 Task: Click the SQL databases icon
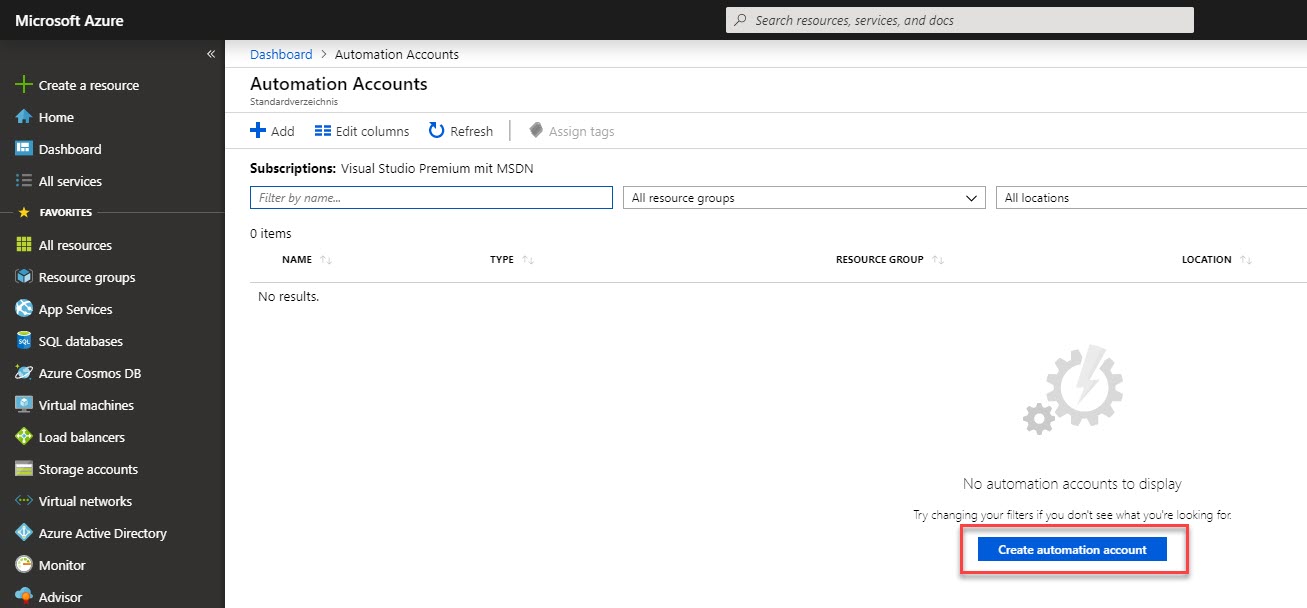(24, 341)
